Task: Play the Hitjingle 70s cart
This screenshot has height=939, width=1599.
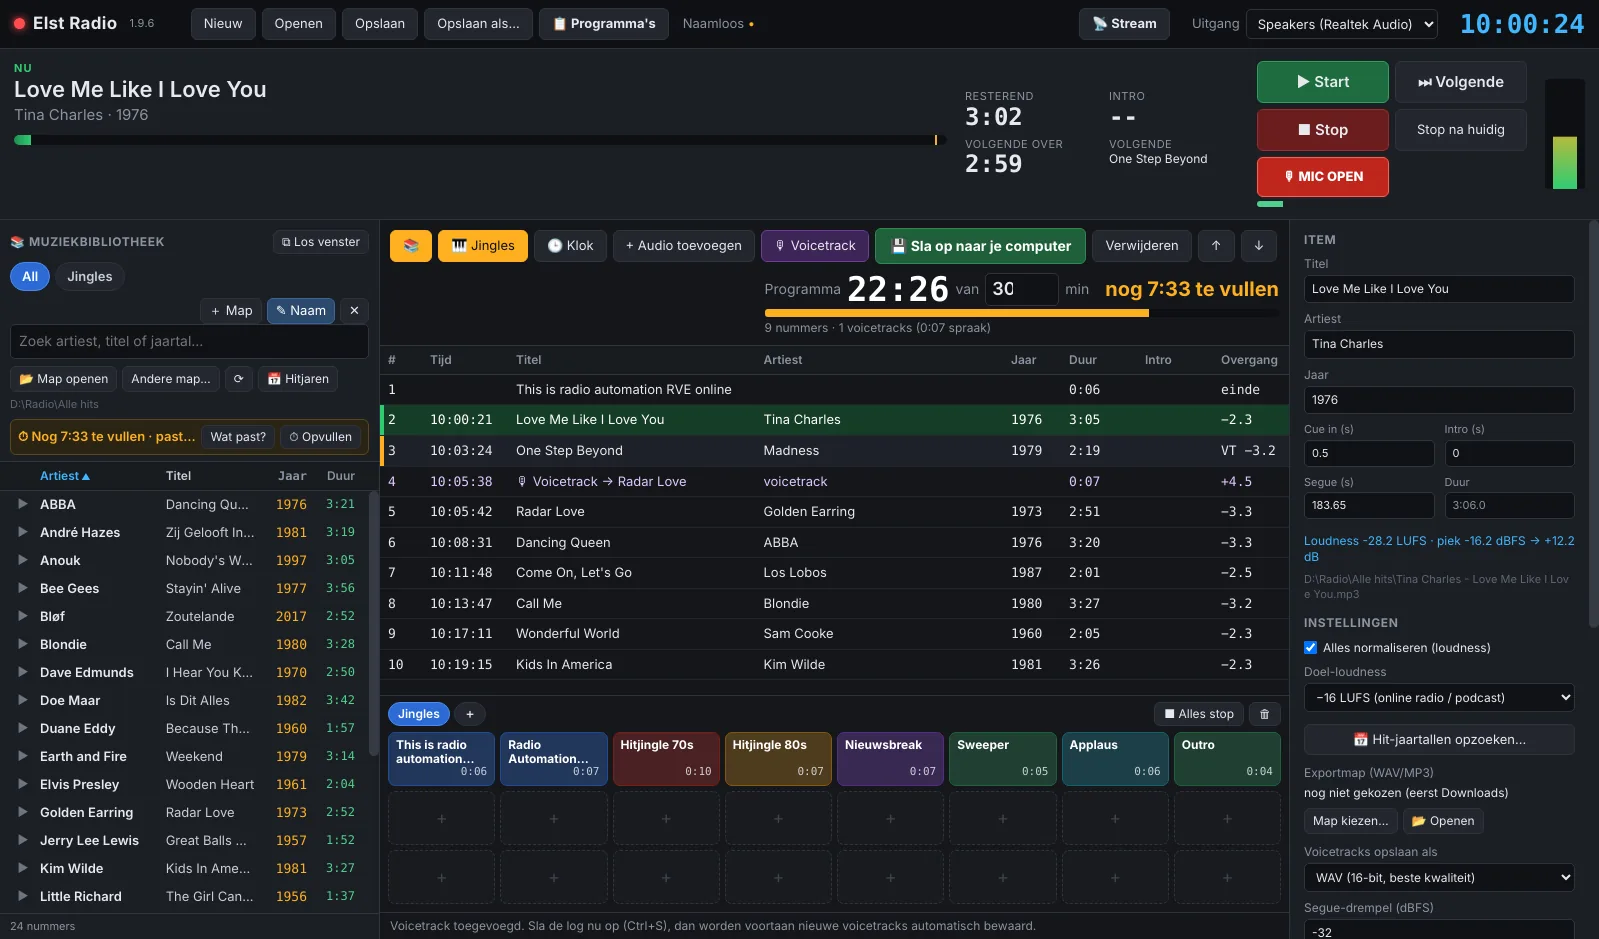Action: [666, 759]
